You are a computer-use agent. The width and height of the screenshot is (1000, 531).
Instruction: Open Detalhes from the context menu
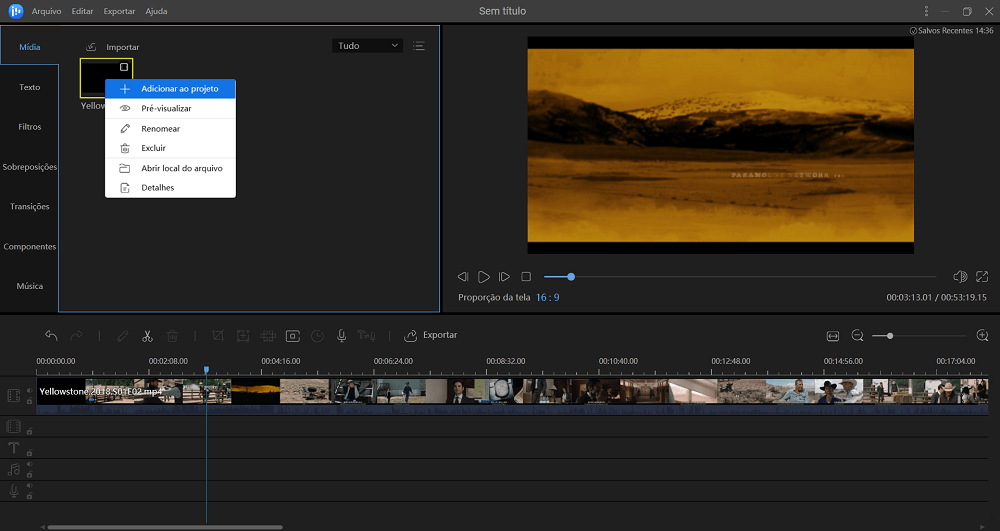pyautogui.click(x=170, y=187)
